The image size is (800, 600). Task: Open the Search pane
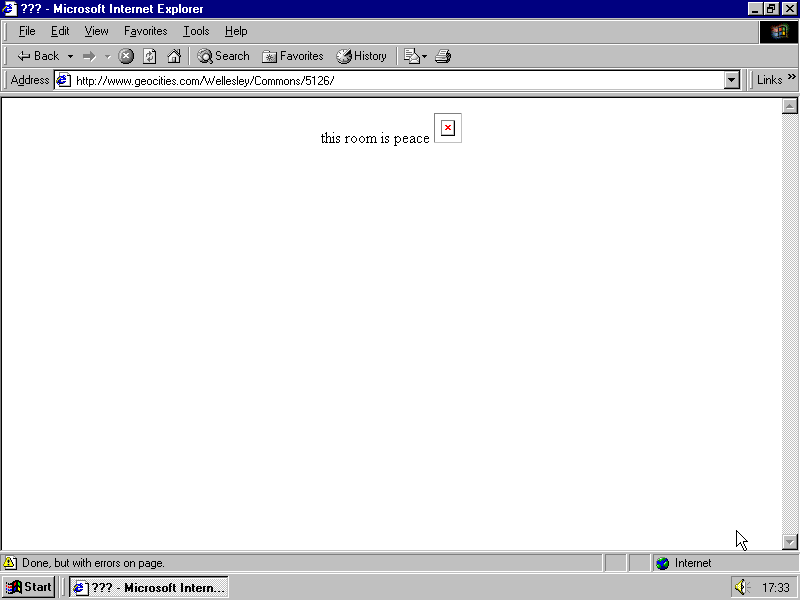(223, 56)
